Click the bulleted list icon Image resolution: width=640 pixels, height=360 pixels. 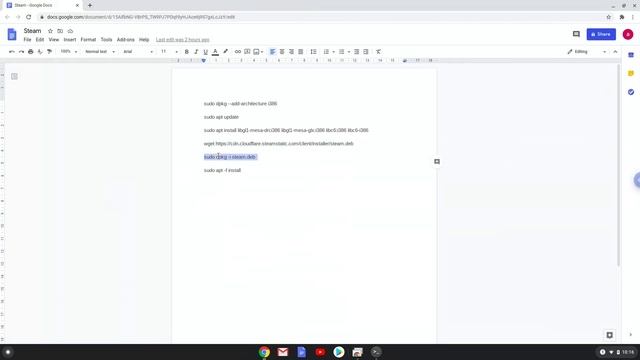[x=342, y=52]
